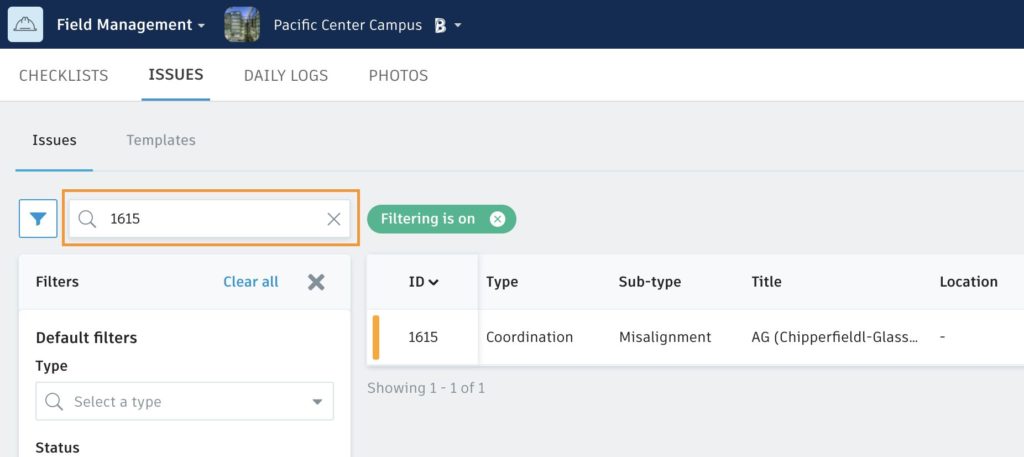This screenshot has width=1024, height=457.
Task: Click the Sub-type column header
Action: click(x=650, y=282)
